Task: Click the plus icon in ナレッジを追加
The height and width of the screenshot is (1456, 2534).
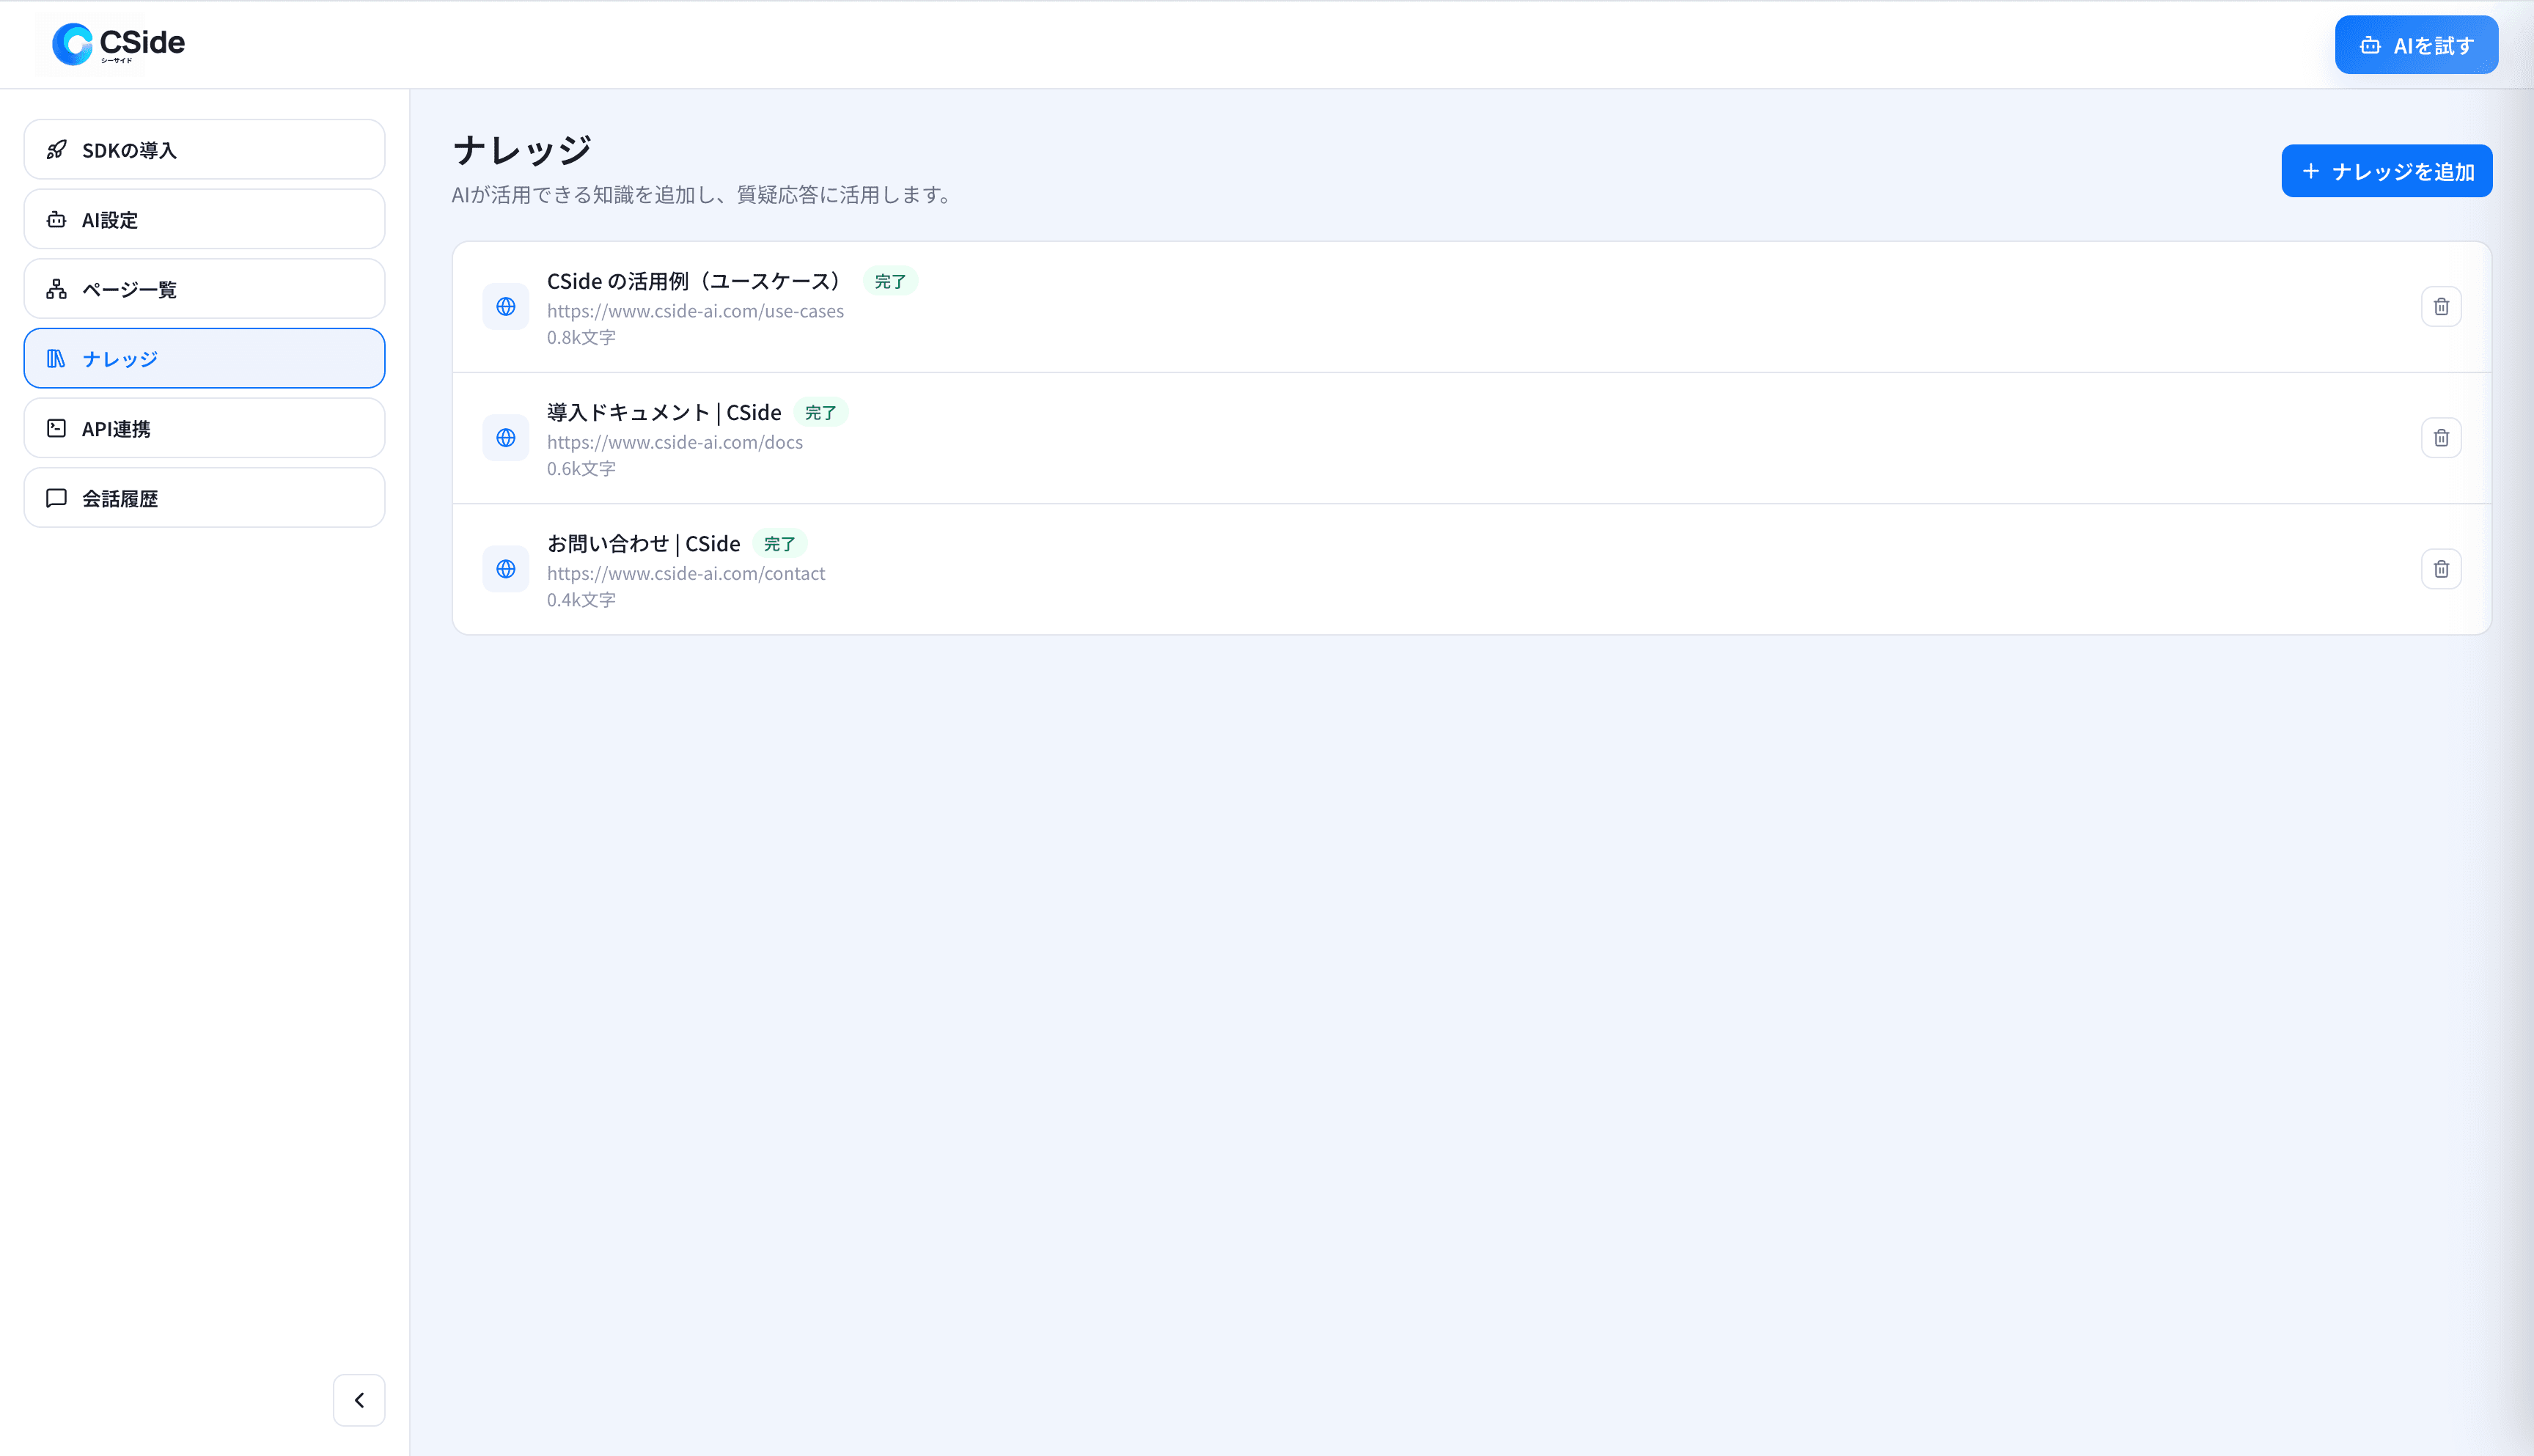Action: [x=2311, y=171]
